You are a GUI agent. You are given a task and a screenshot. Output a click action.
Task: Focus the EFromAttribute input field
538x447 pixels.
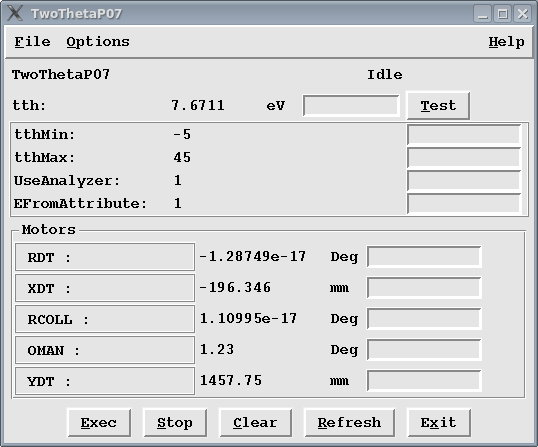tap(464, 204)
